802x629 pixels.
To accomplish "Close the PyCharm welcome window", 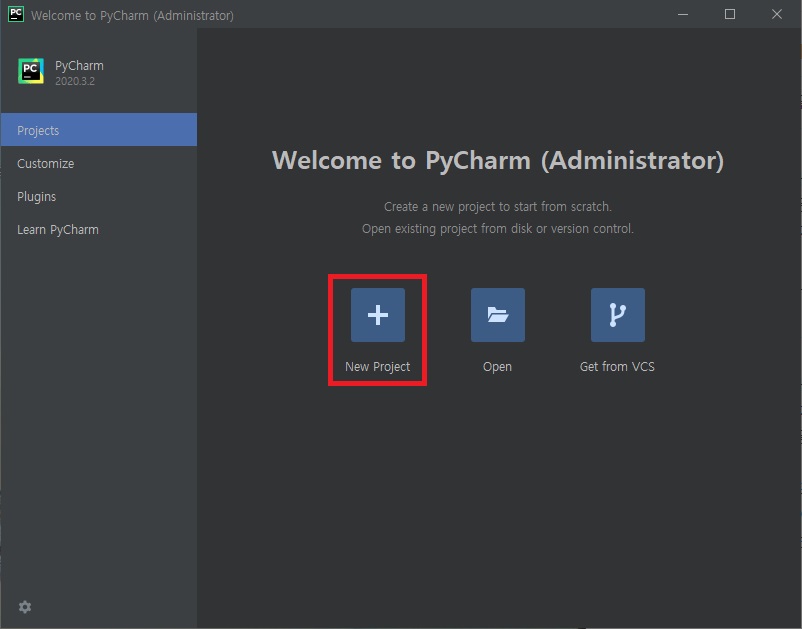I will pyautogui.click(x=776, y=14).
